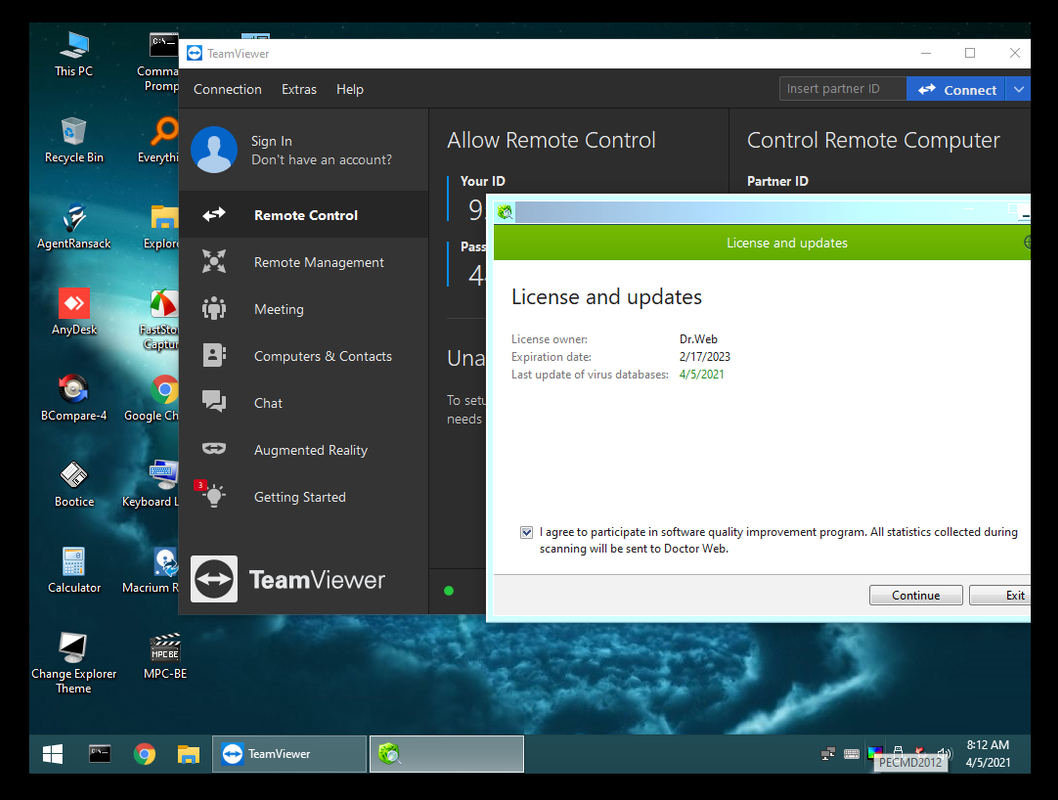Click network icon in system tray
The height and width of the screenshot is (800, 1058).
point(828,753)
